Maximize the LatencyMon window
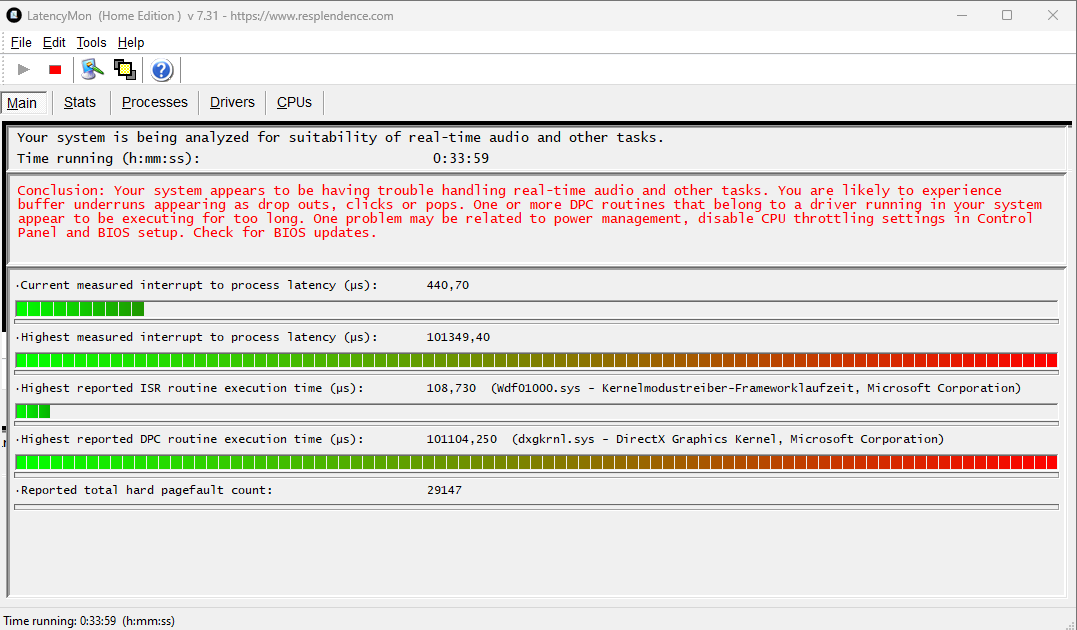The height and width of the screenshot is (630, 1077). pyautogui.click(x=1007, y=15)
